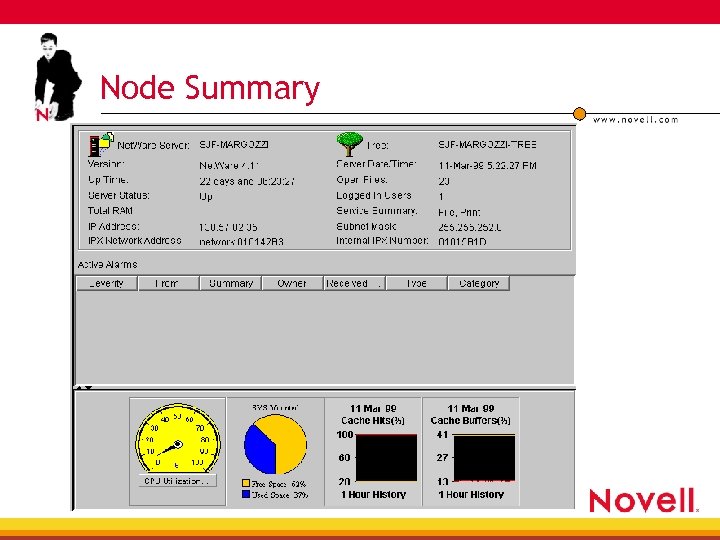Click the Up Time value
The width and height of the screenshot is (720, 540).
pyautogui.click(x=247, y=181)
